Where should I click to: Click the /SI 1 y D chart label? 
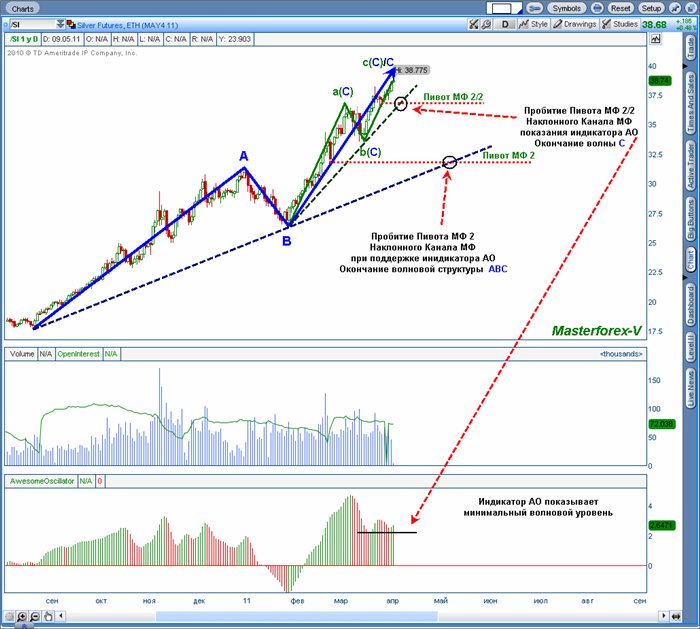24,39
